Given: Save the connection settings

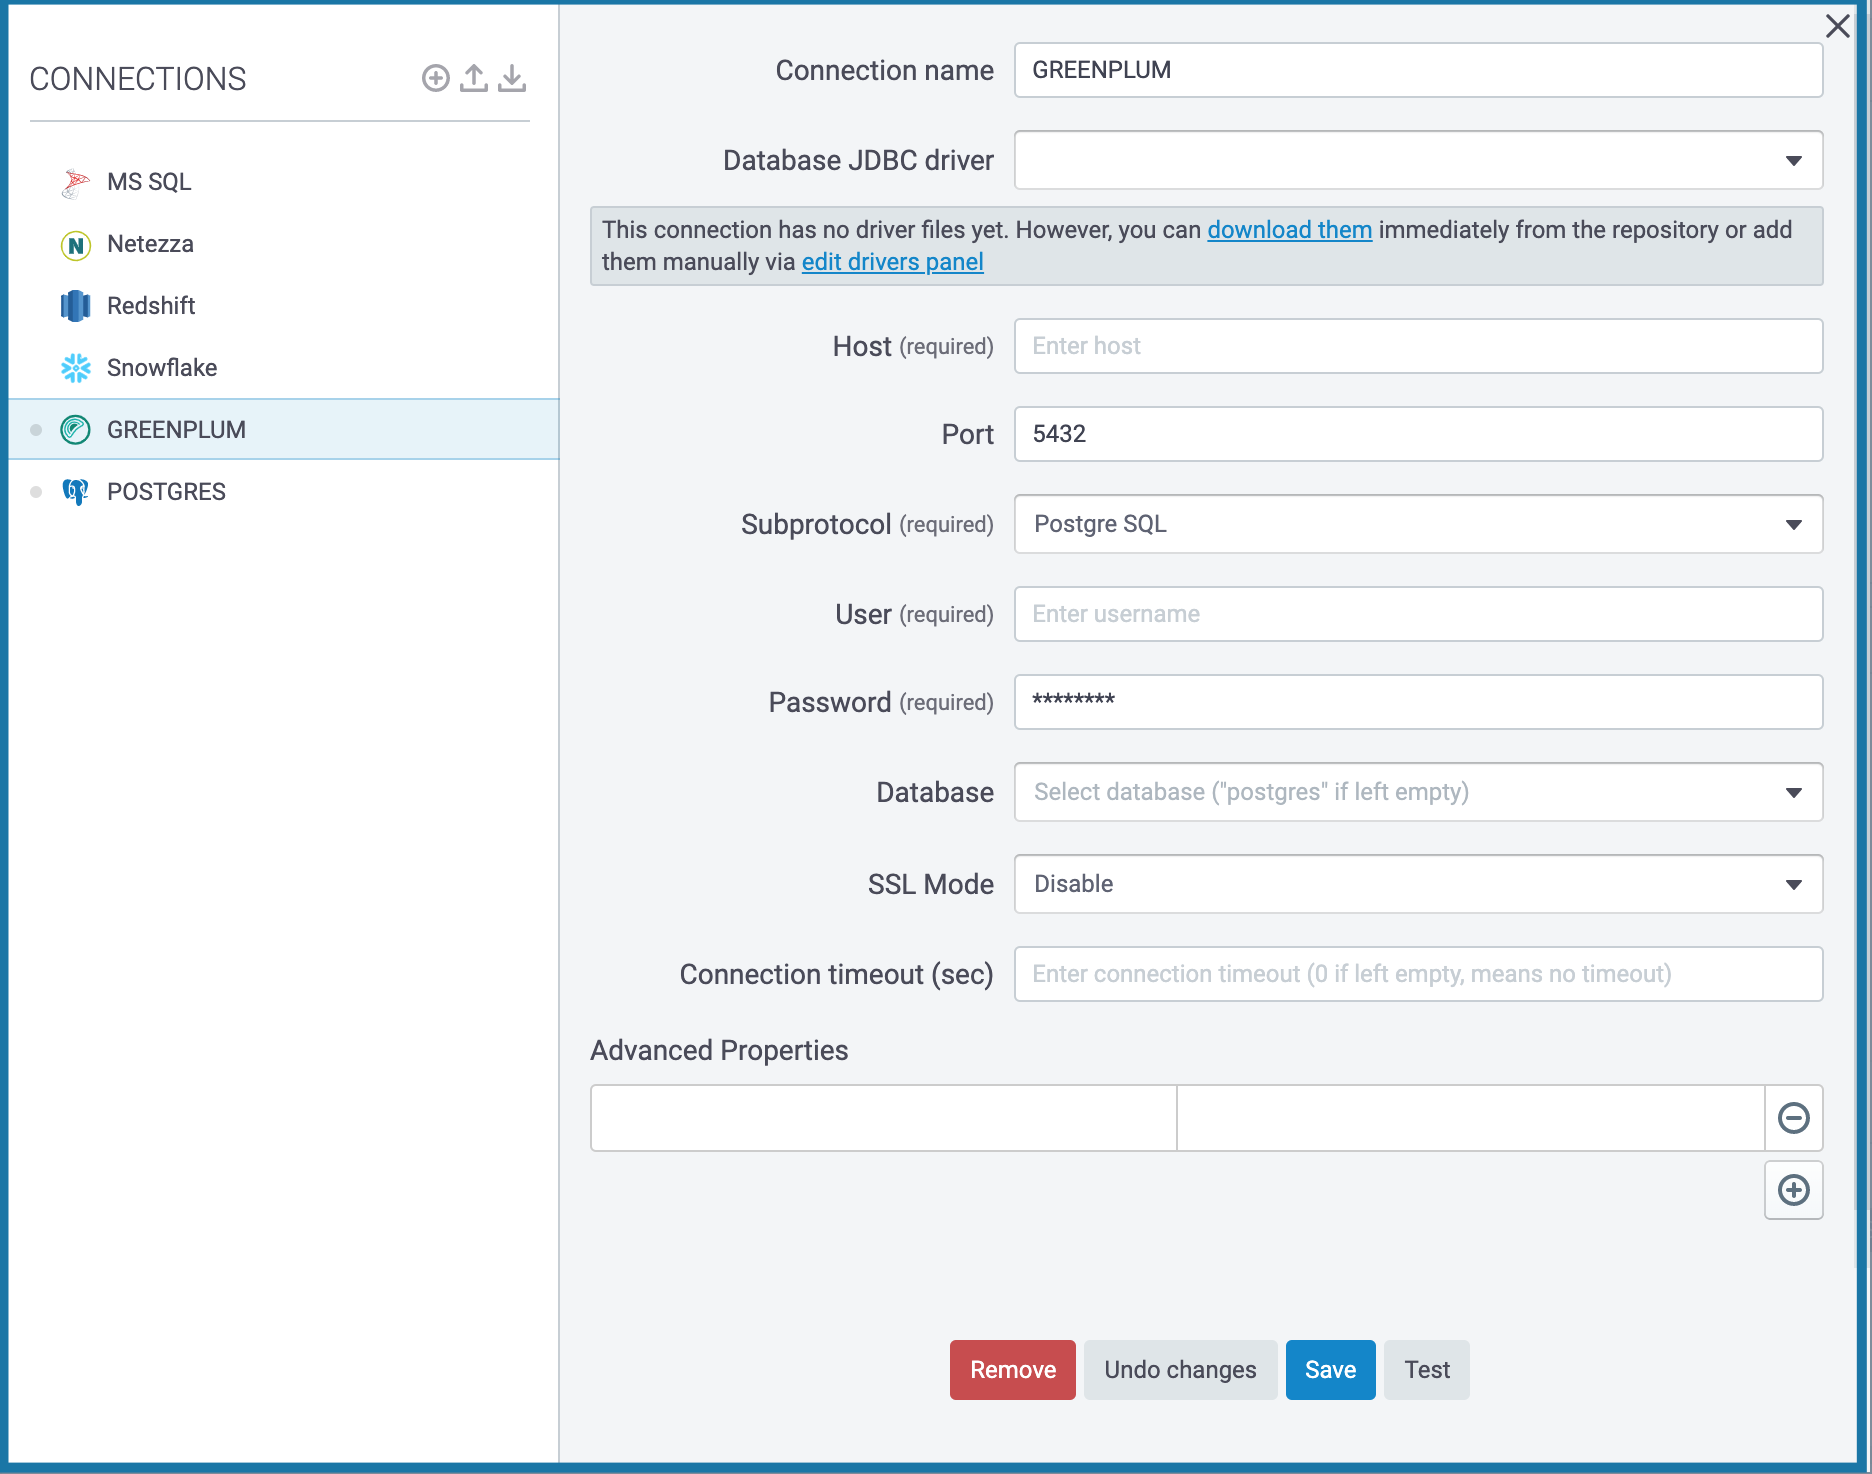Looking at the screenshot, I should click(1330, 1370).
